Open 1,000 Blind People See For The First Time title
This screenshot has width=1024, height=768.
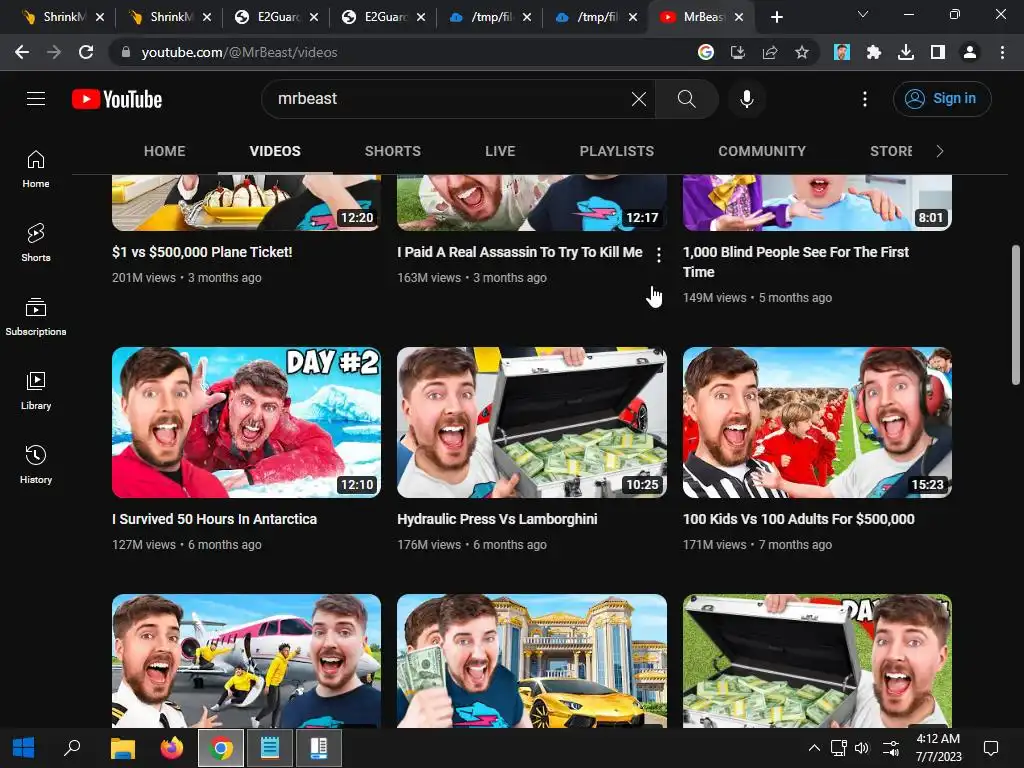[795, 262]
